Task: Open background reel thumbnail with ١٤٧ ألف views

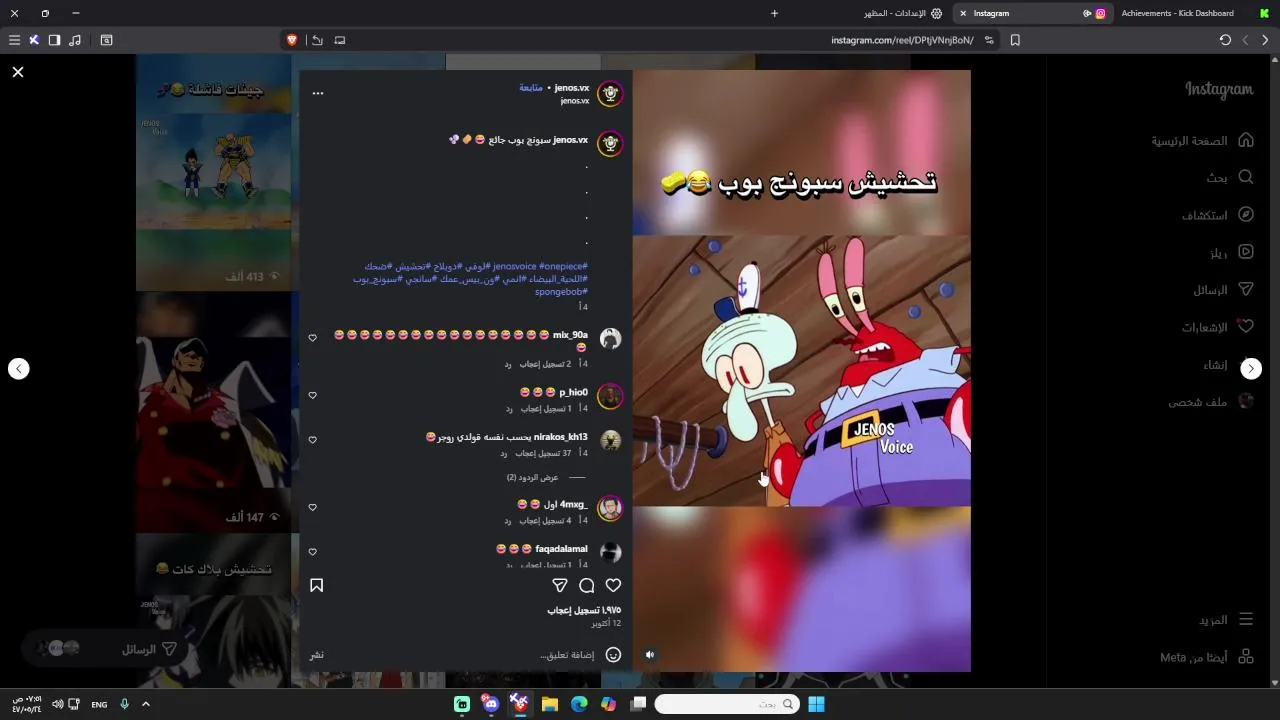Action: pos(214,412)
